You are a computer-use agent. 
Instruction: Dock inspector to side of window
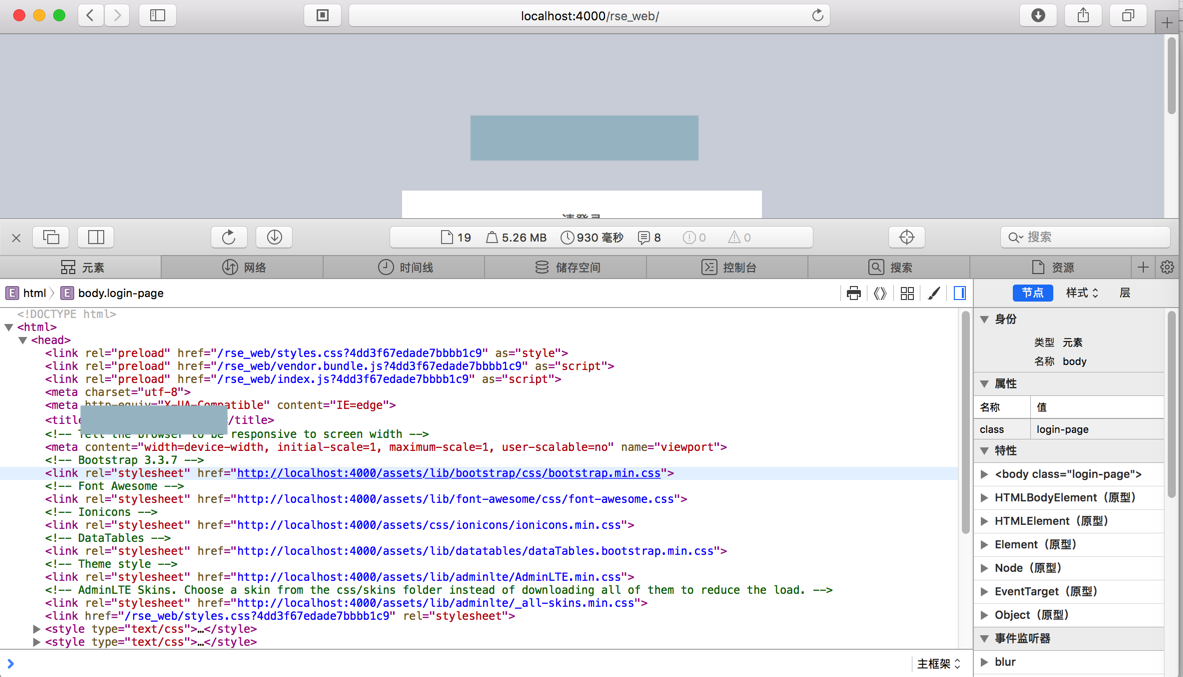pyautogui.click(x=96, y=237)
